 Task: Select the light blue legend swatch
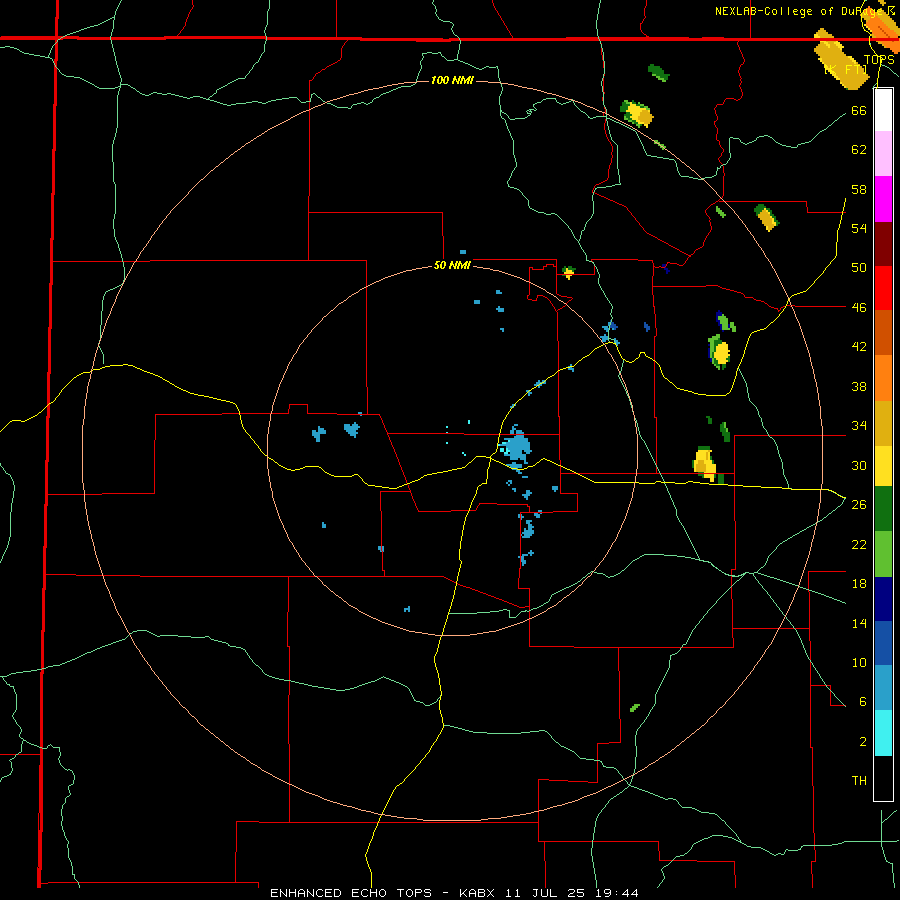[x=883, y=687]
